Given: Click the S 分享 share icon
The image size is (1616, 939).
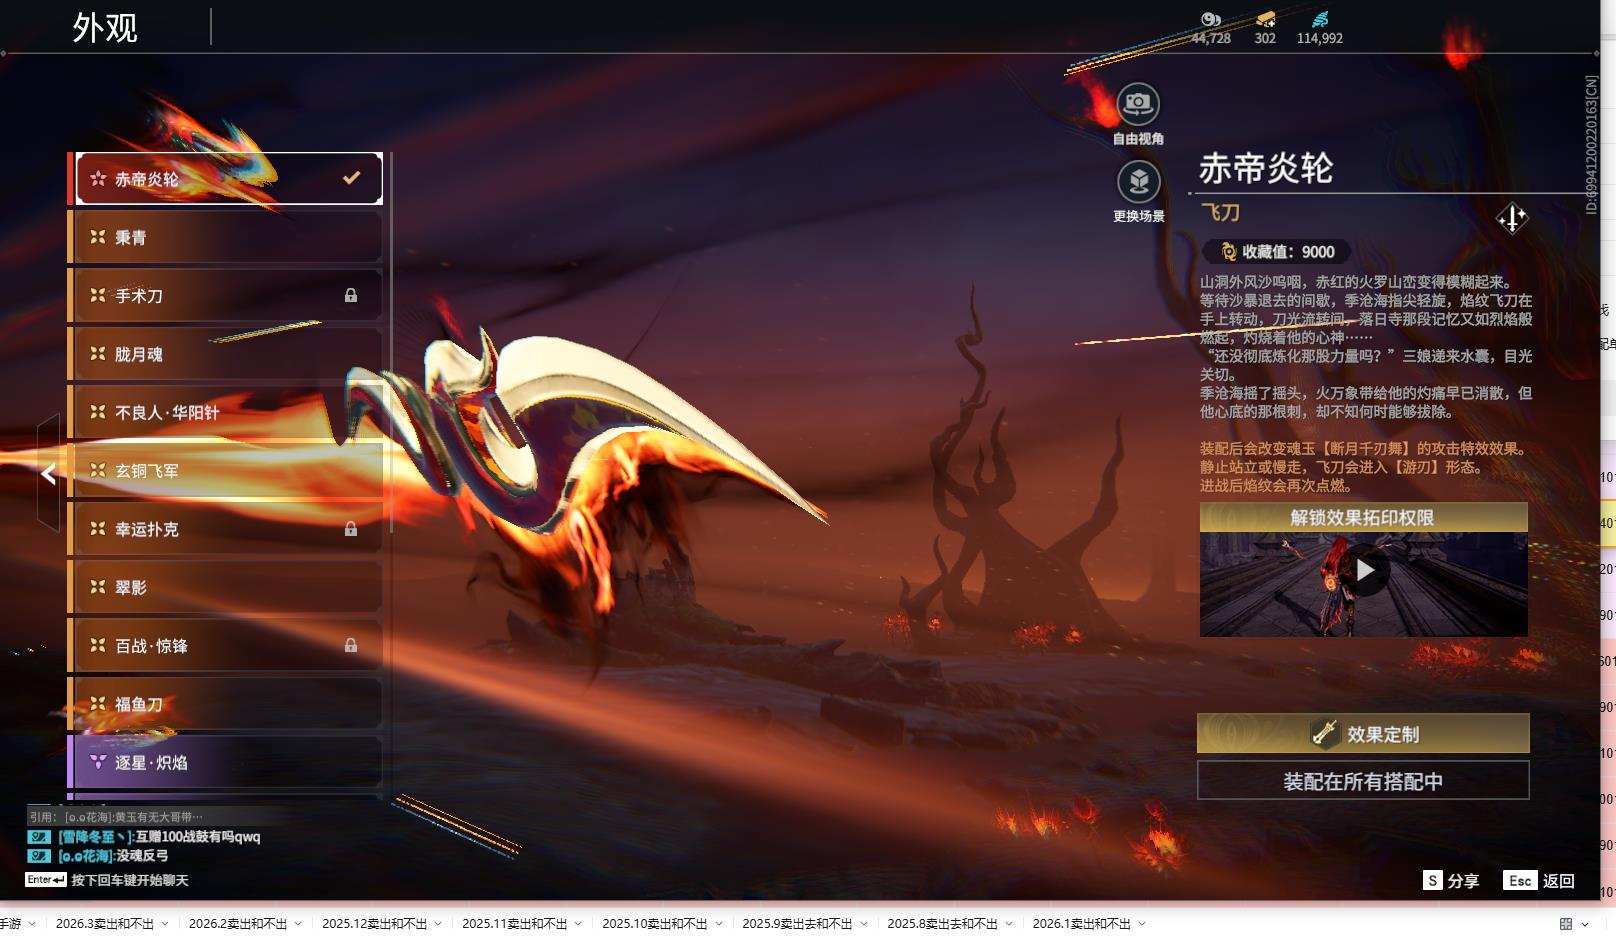Looking at the screenshot, I should coord(1432,881).
